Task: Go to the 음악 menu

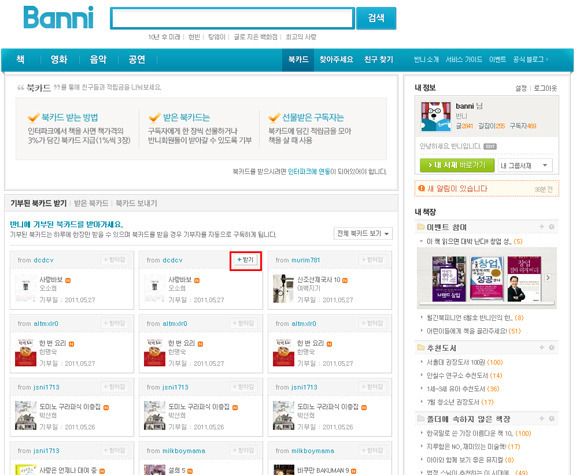Action: (98, 59)
